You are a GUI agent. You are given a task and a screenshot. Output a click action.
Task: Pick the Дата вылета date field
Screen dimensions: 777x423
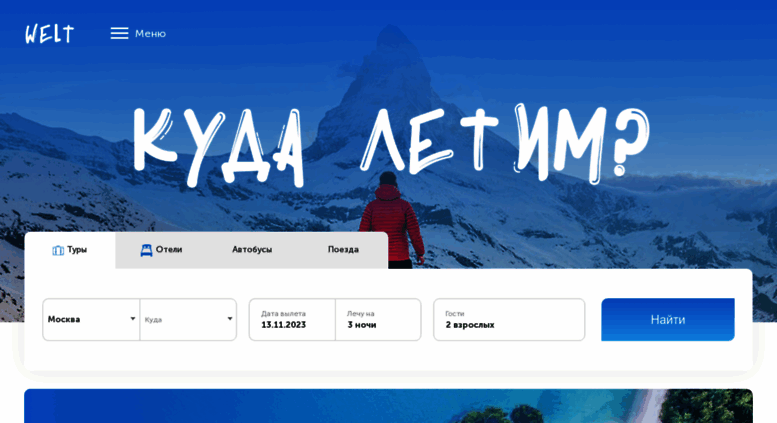click(x=292, y=319)
